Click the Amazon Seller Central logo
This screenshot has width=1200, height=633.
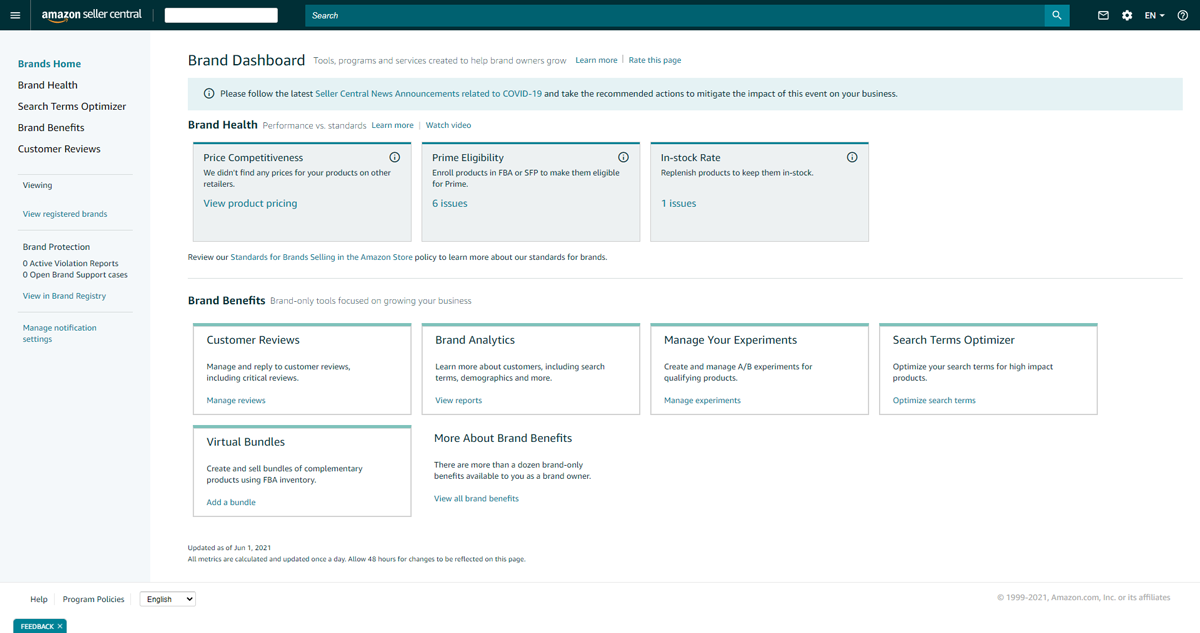pyautogui.click(x=91, y=15)
